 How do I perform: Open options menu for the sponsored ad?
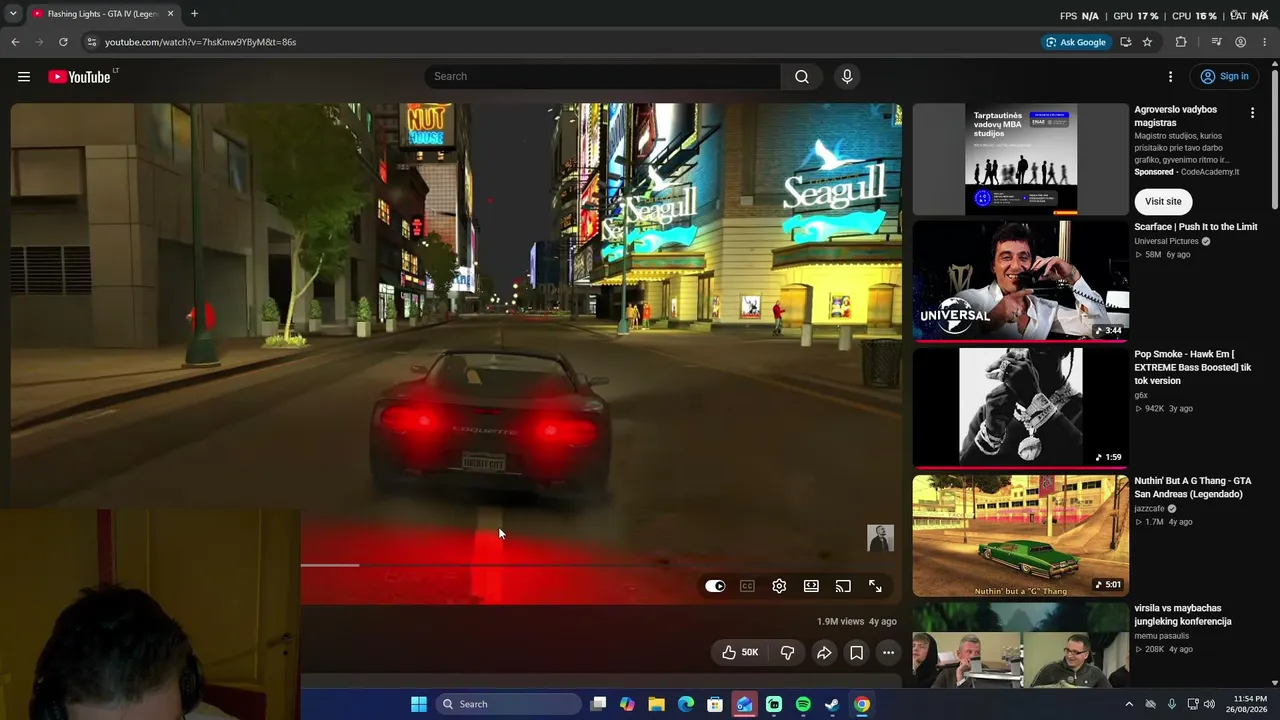1252,114
